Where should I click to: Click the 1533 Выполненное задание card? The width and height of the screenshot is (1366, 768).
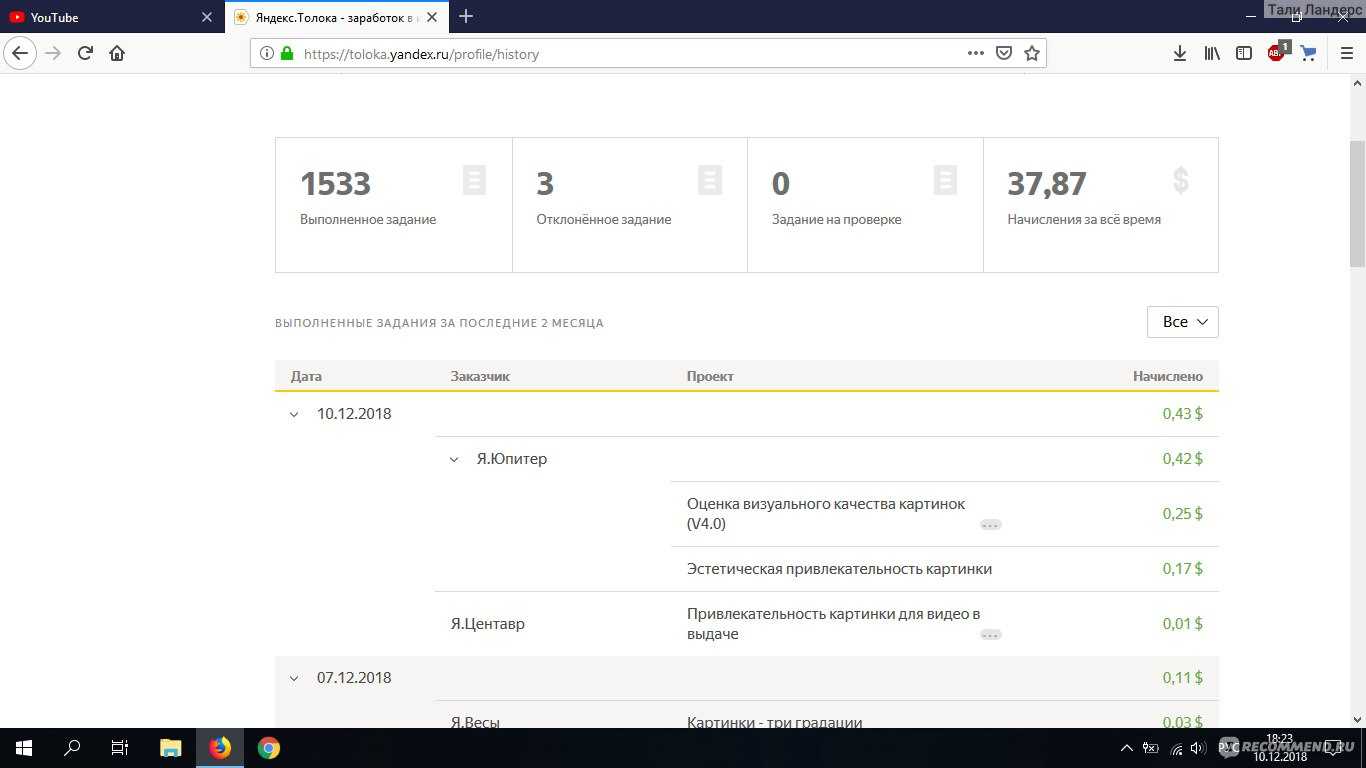pos(393,205)
